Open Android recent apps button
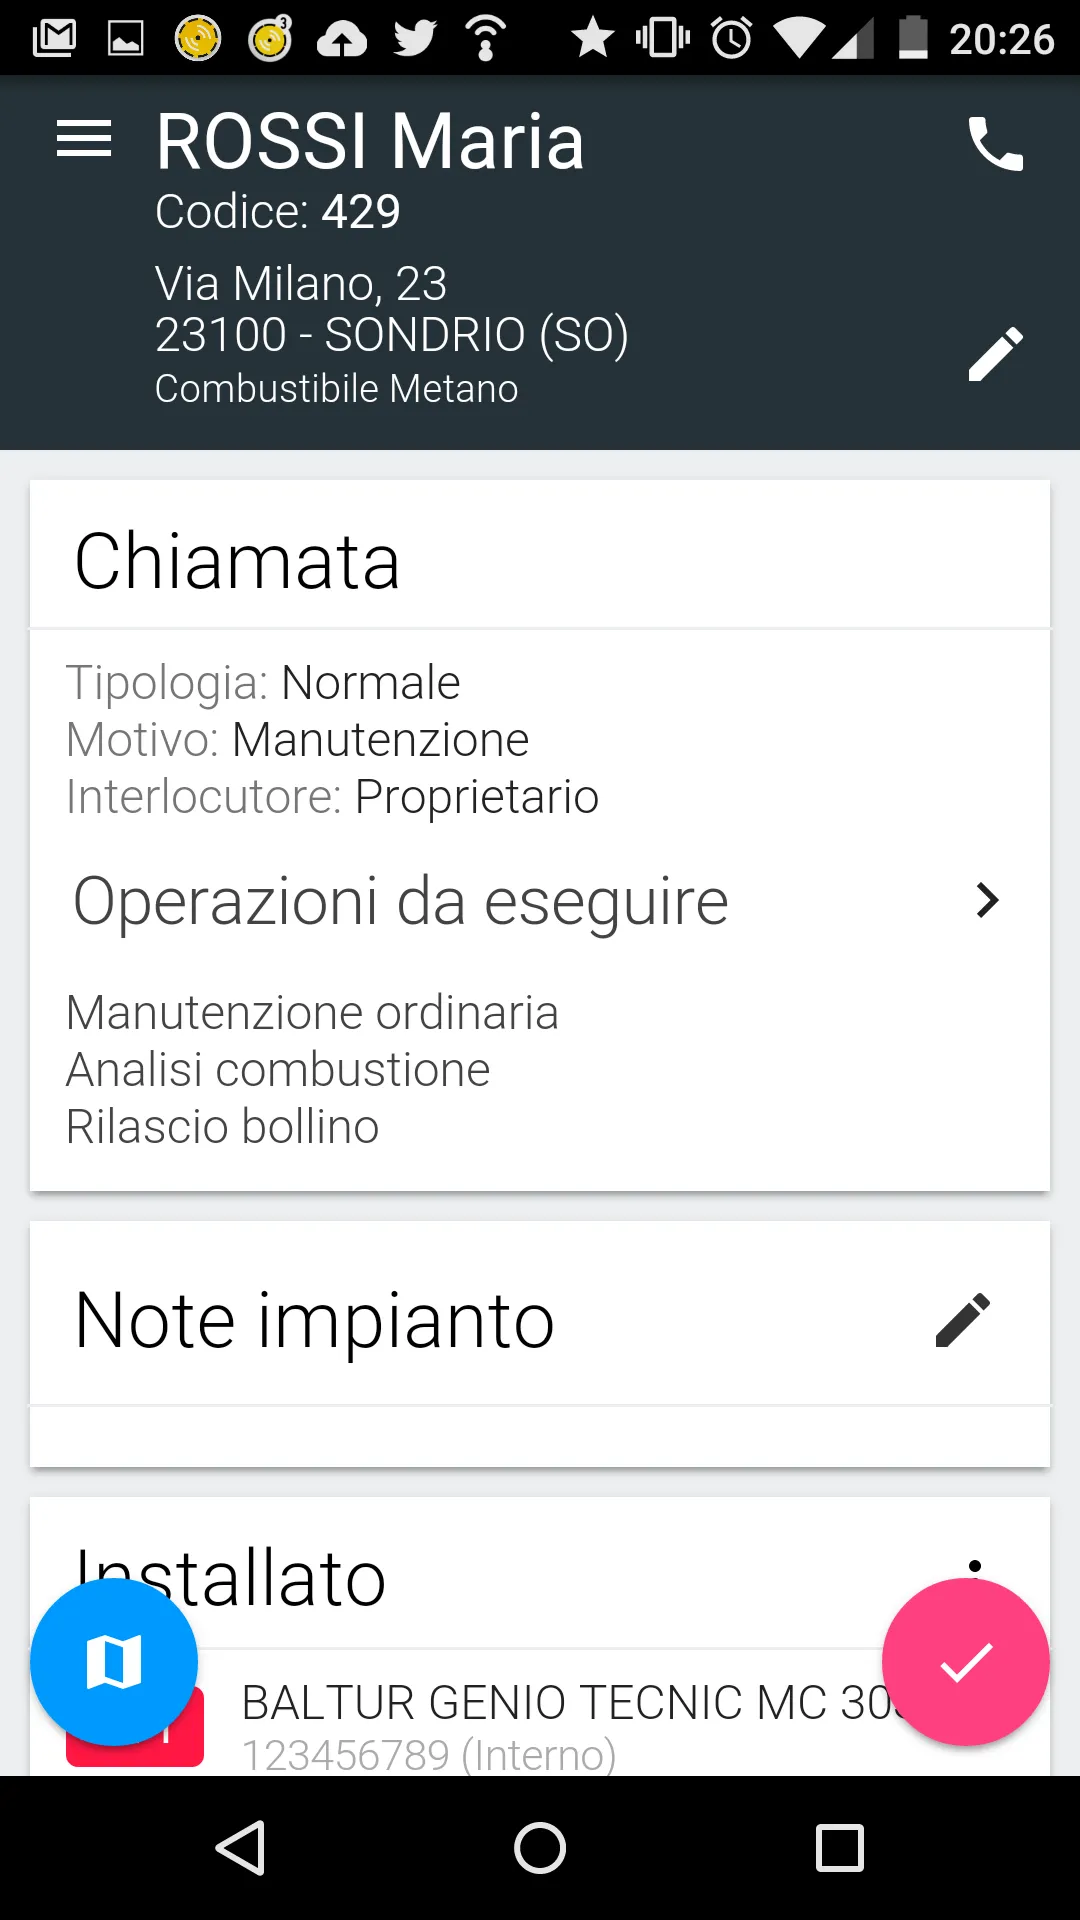 point(840,1847)
